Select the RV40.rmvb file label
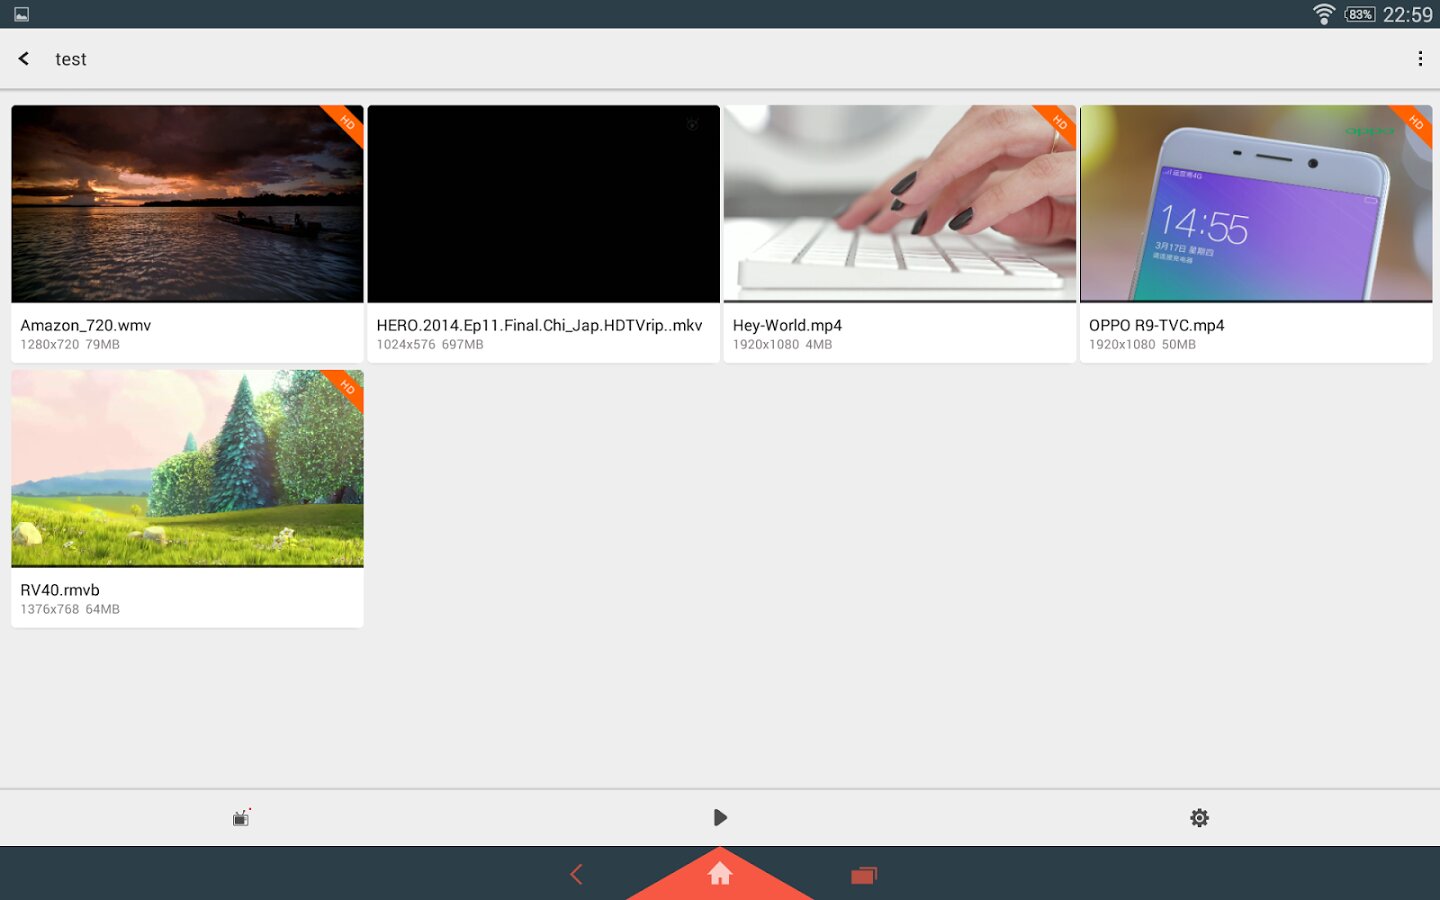 60,590
